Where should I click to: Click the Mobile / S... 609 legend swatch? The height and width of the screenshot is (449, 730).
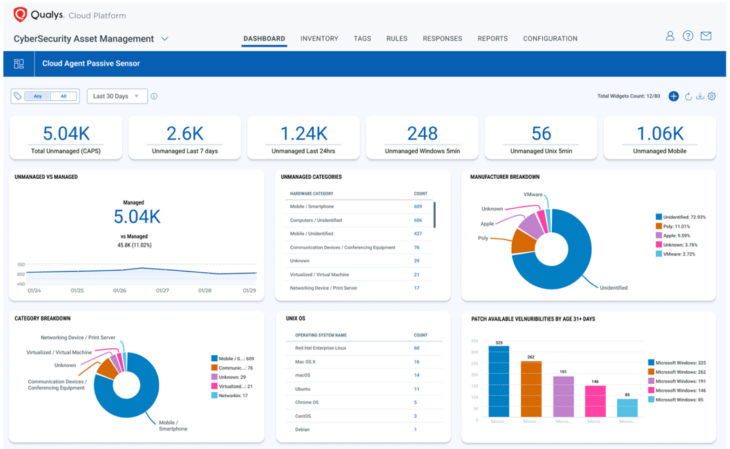(x=214, y=359)
